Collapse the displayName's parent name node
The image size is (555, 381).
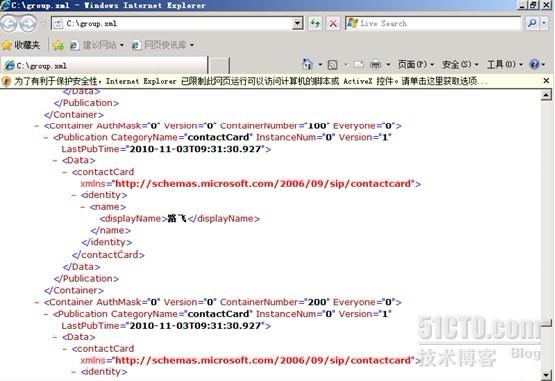83,207
